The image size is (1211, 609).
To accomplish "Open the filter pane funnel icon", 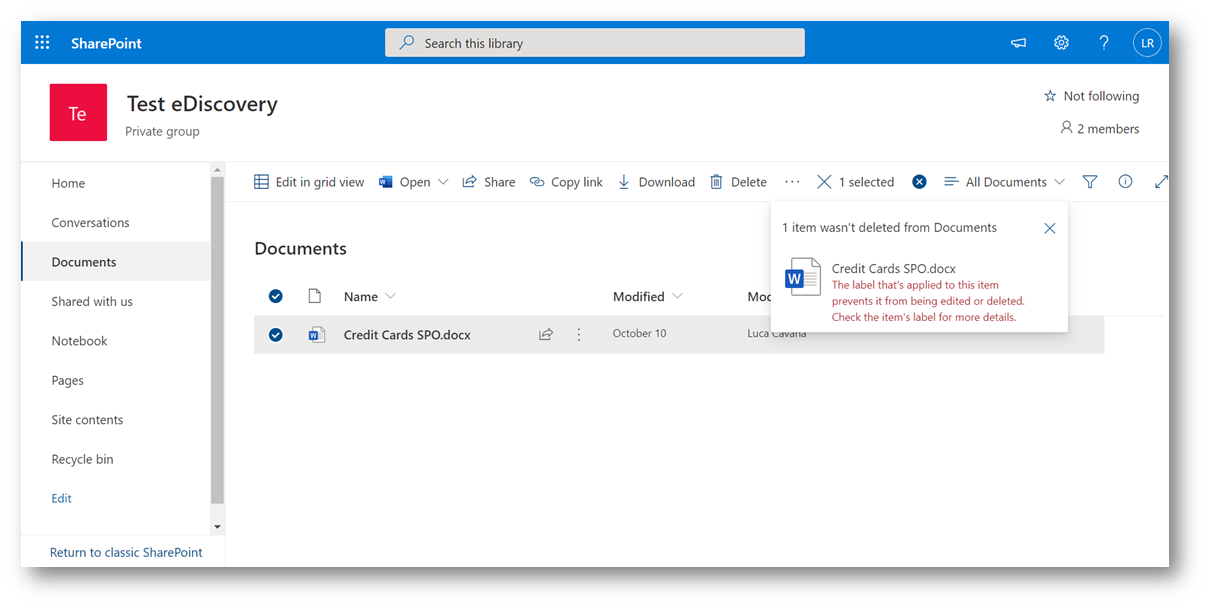I will click(x=1090, y=182).
